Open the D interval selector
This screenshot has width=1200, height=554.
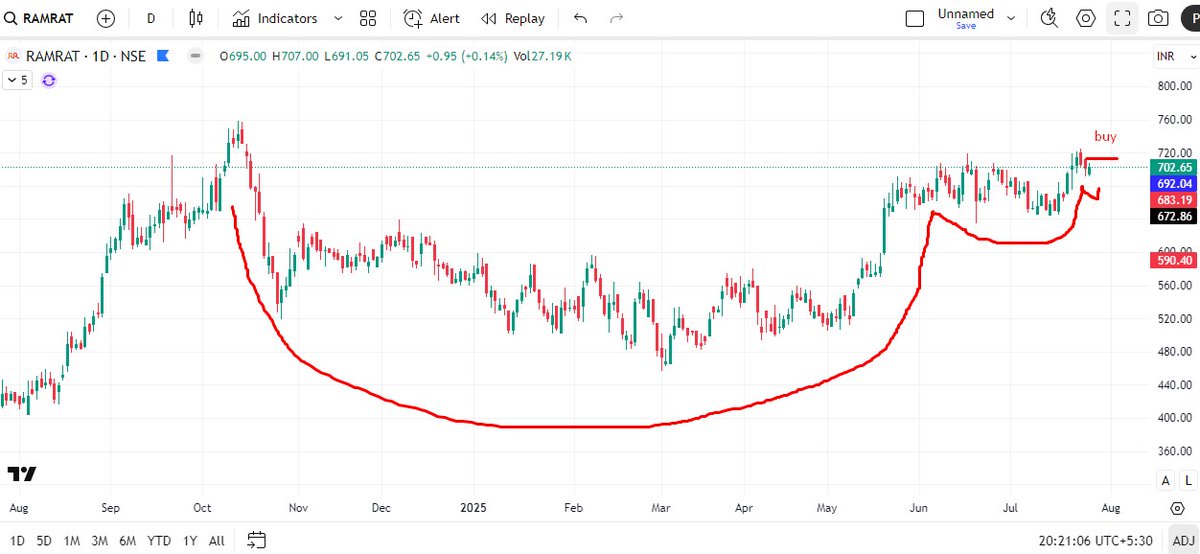pyautogui.click(x=151, y=18)
